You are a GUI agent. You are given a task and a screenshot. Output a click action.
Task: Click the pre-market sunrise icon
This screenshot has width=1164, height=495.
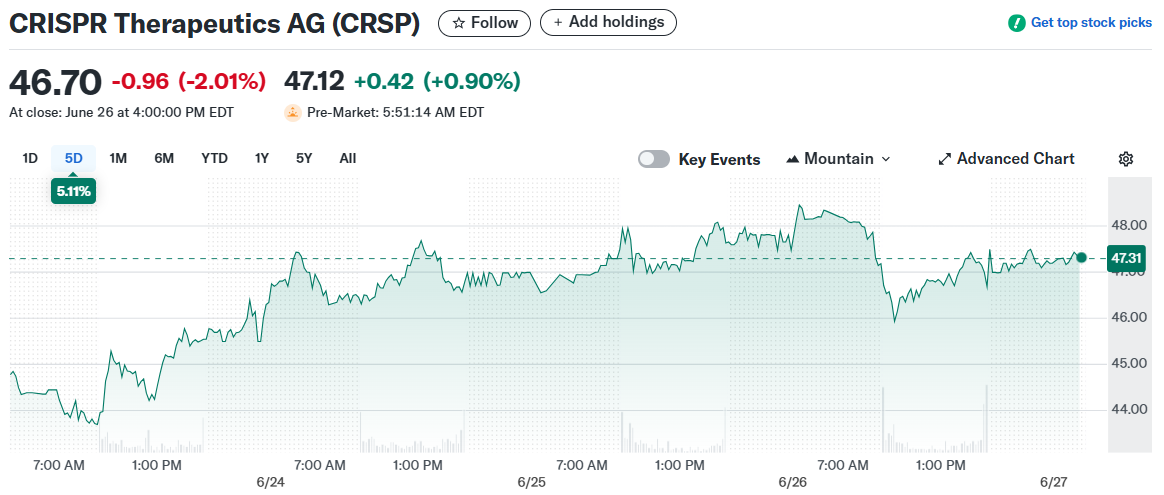point(292,113)
